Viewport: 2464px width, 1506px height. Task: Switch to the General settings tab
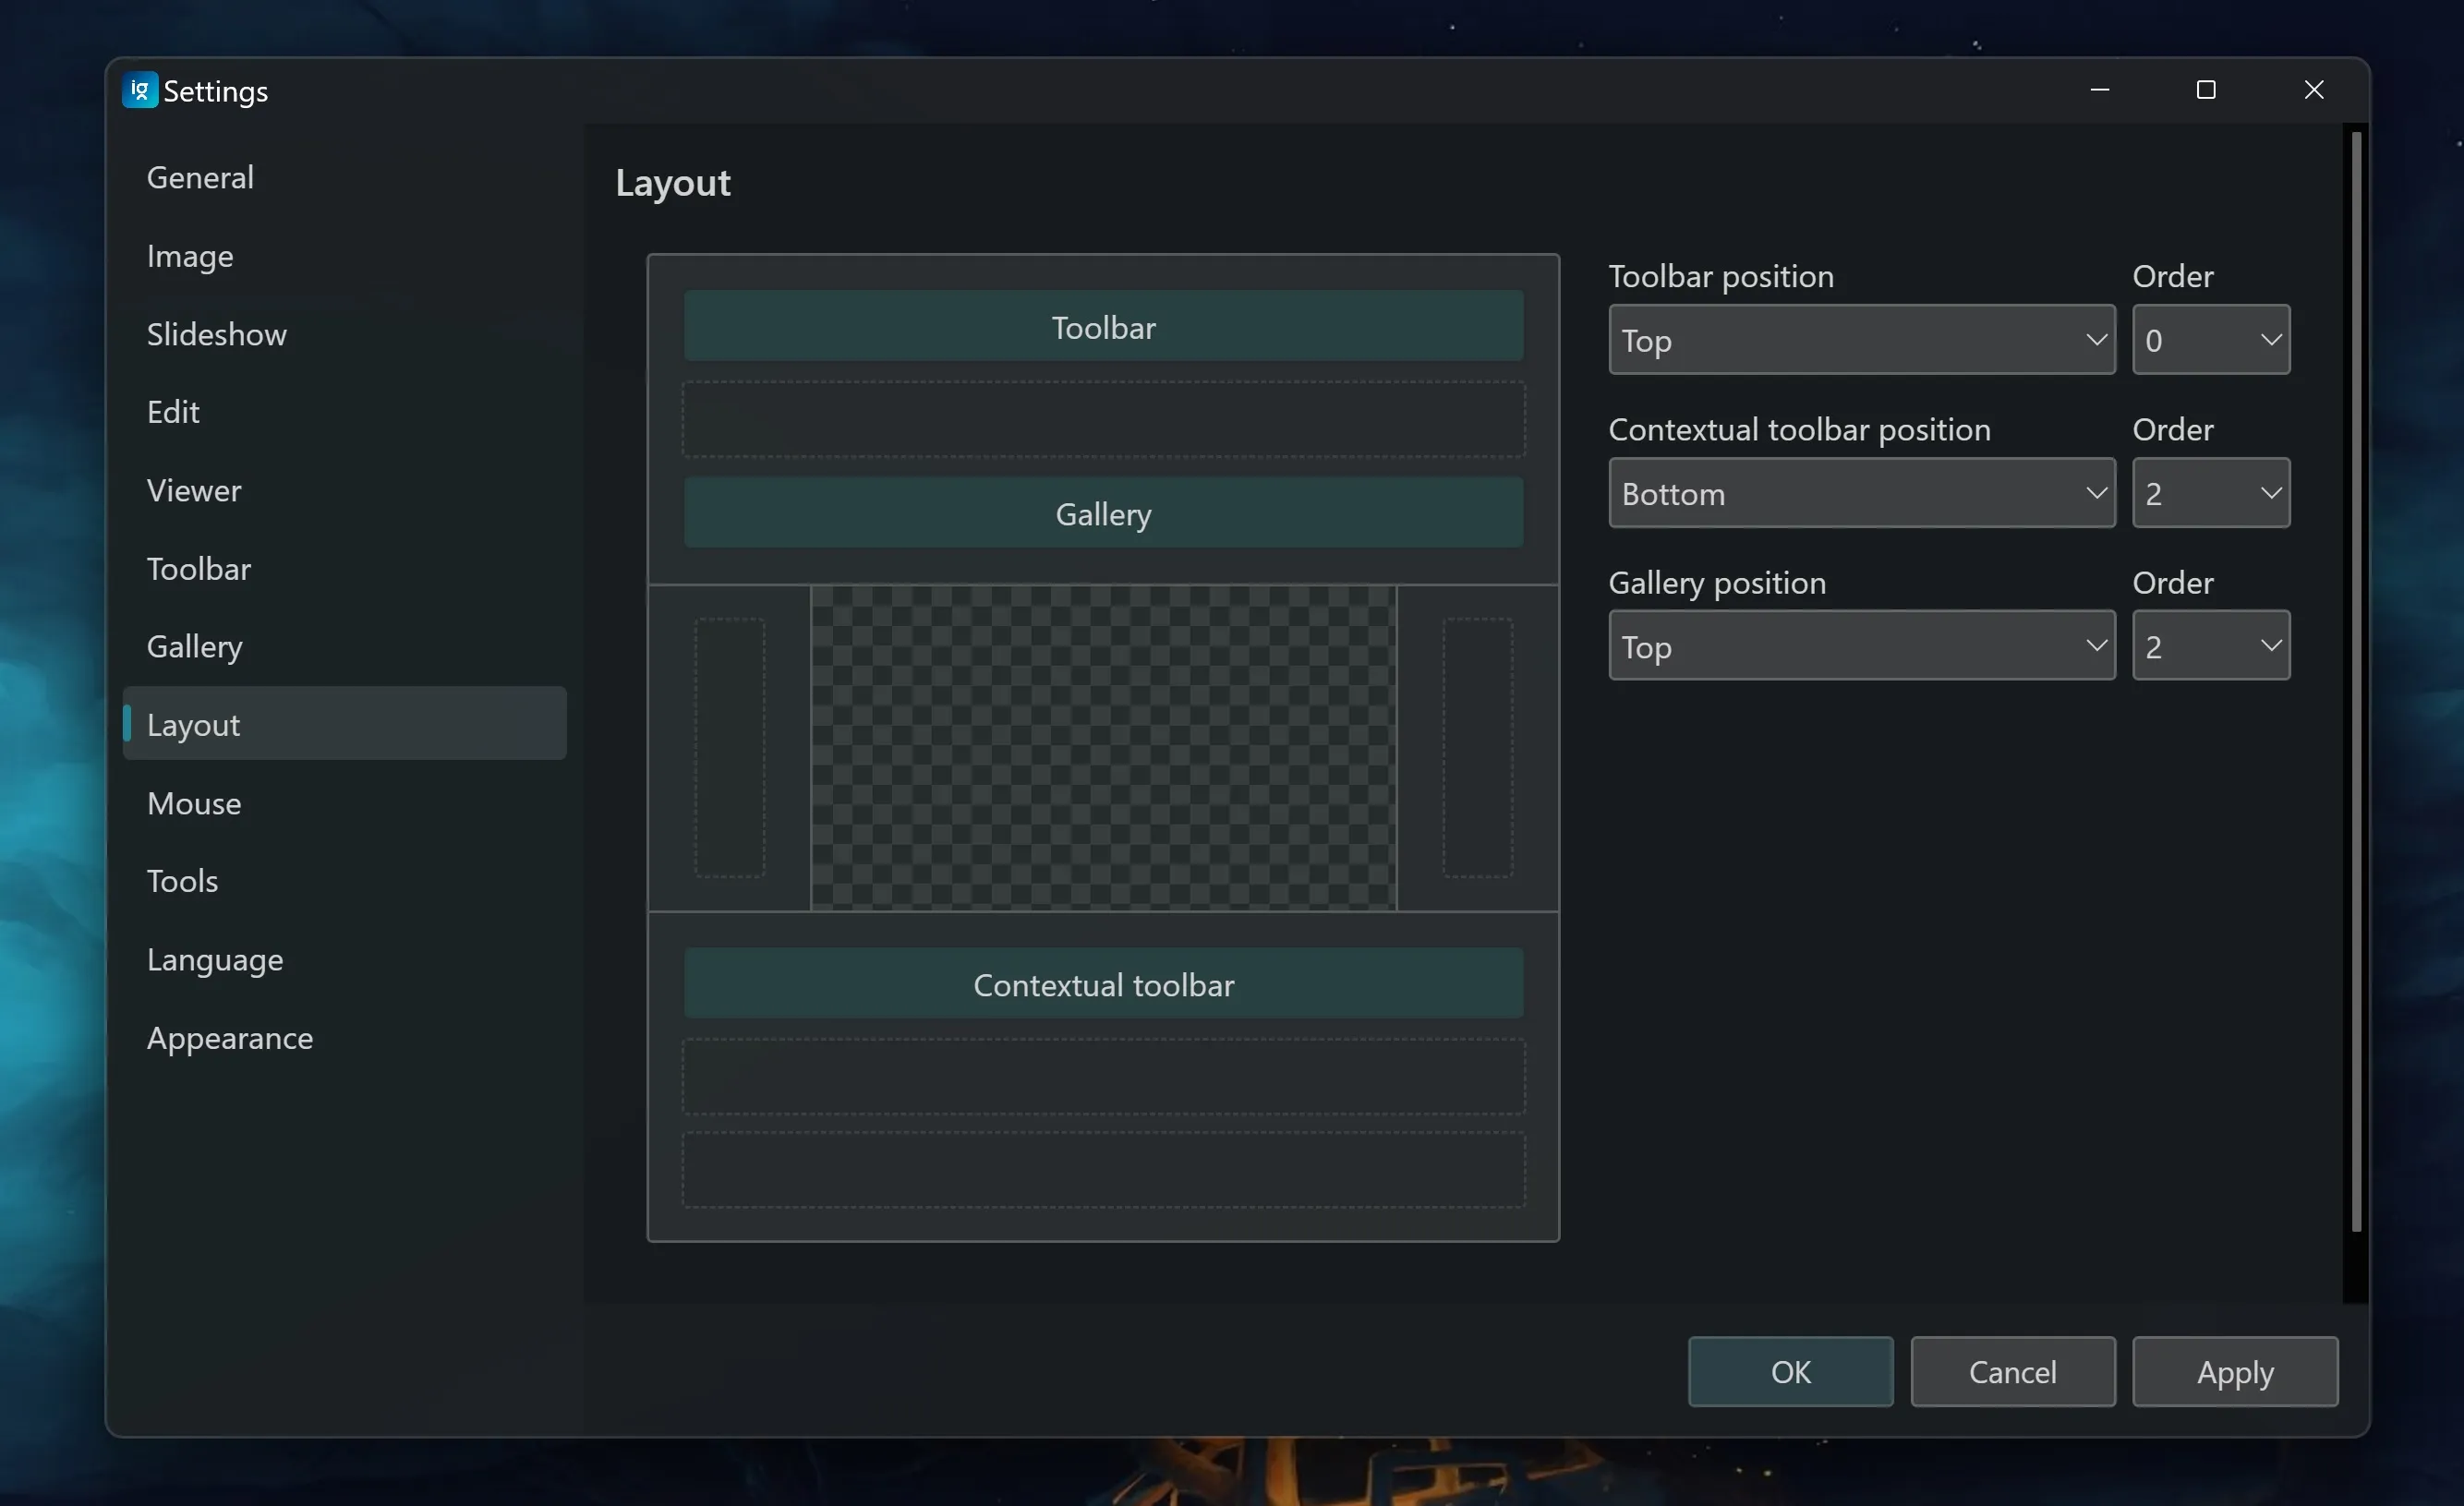(x=200, y=177)
